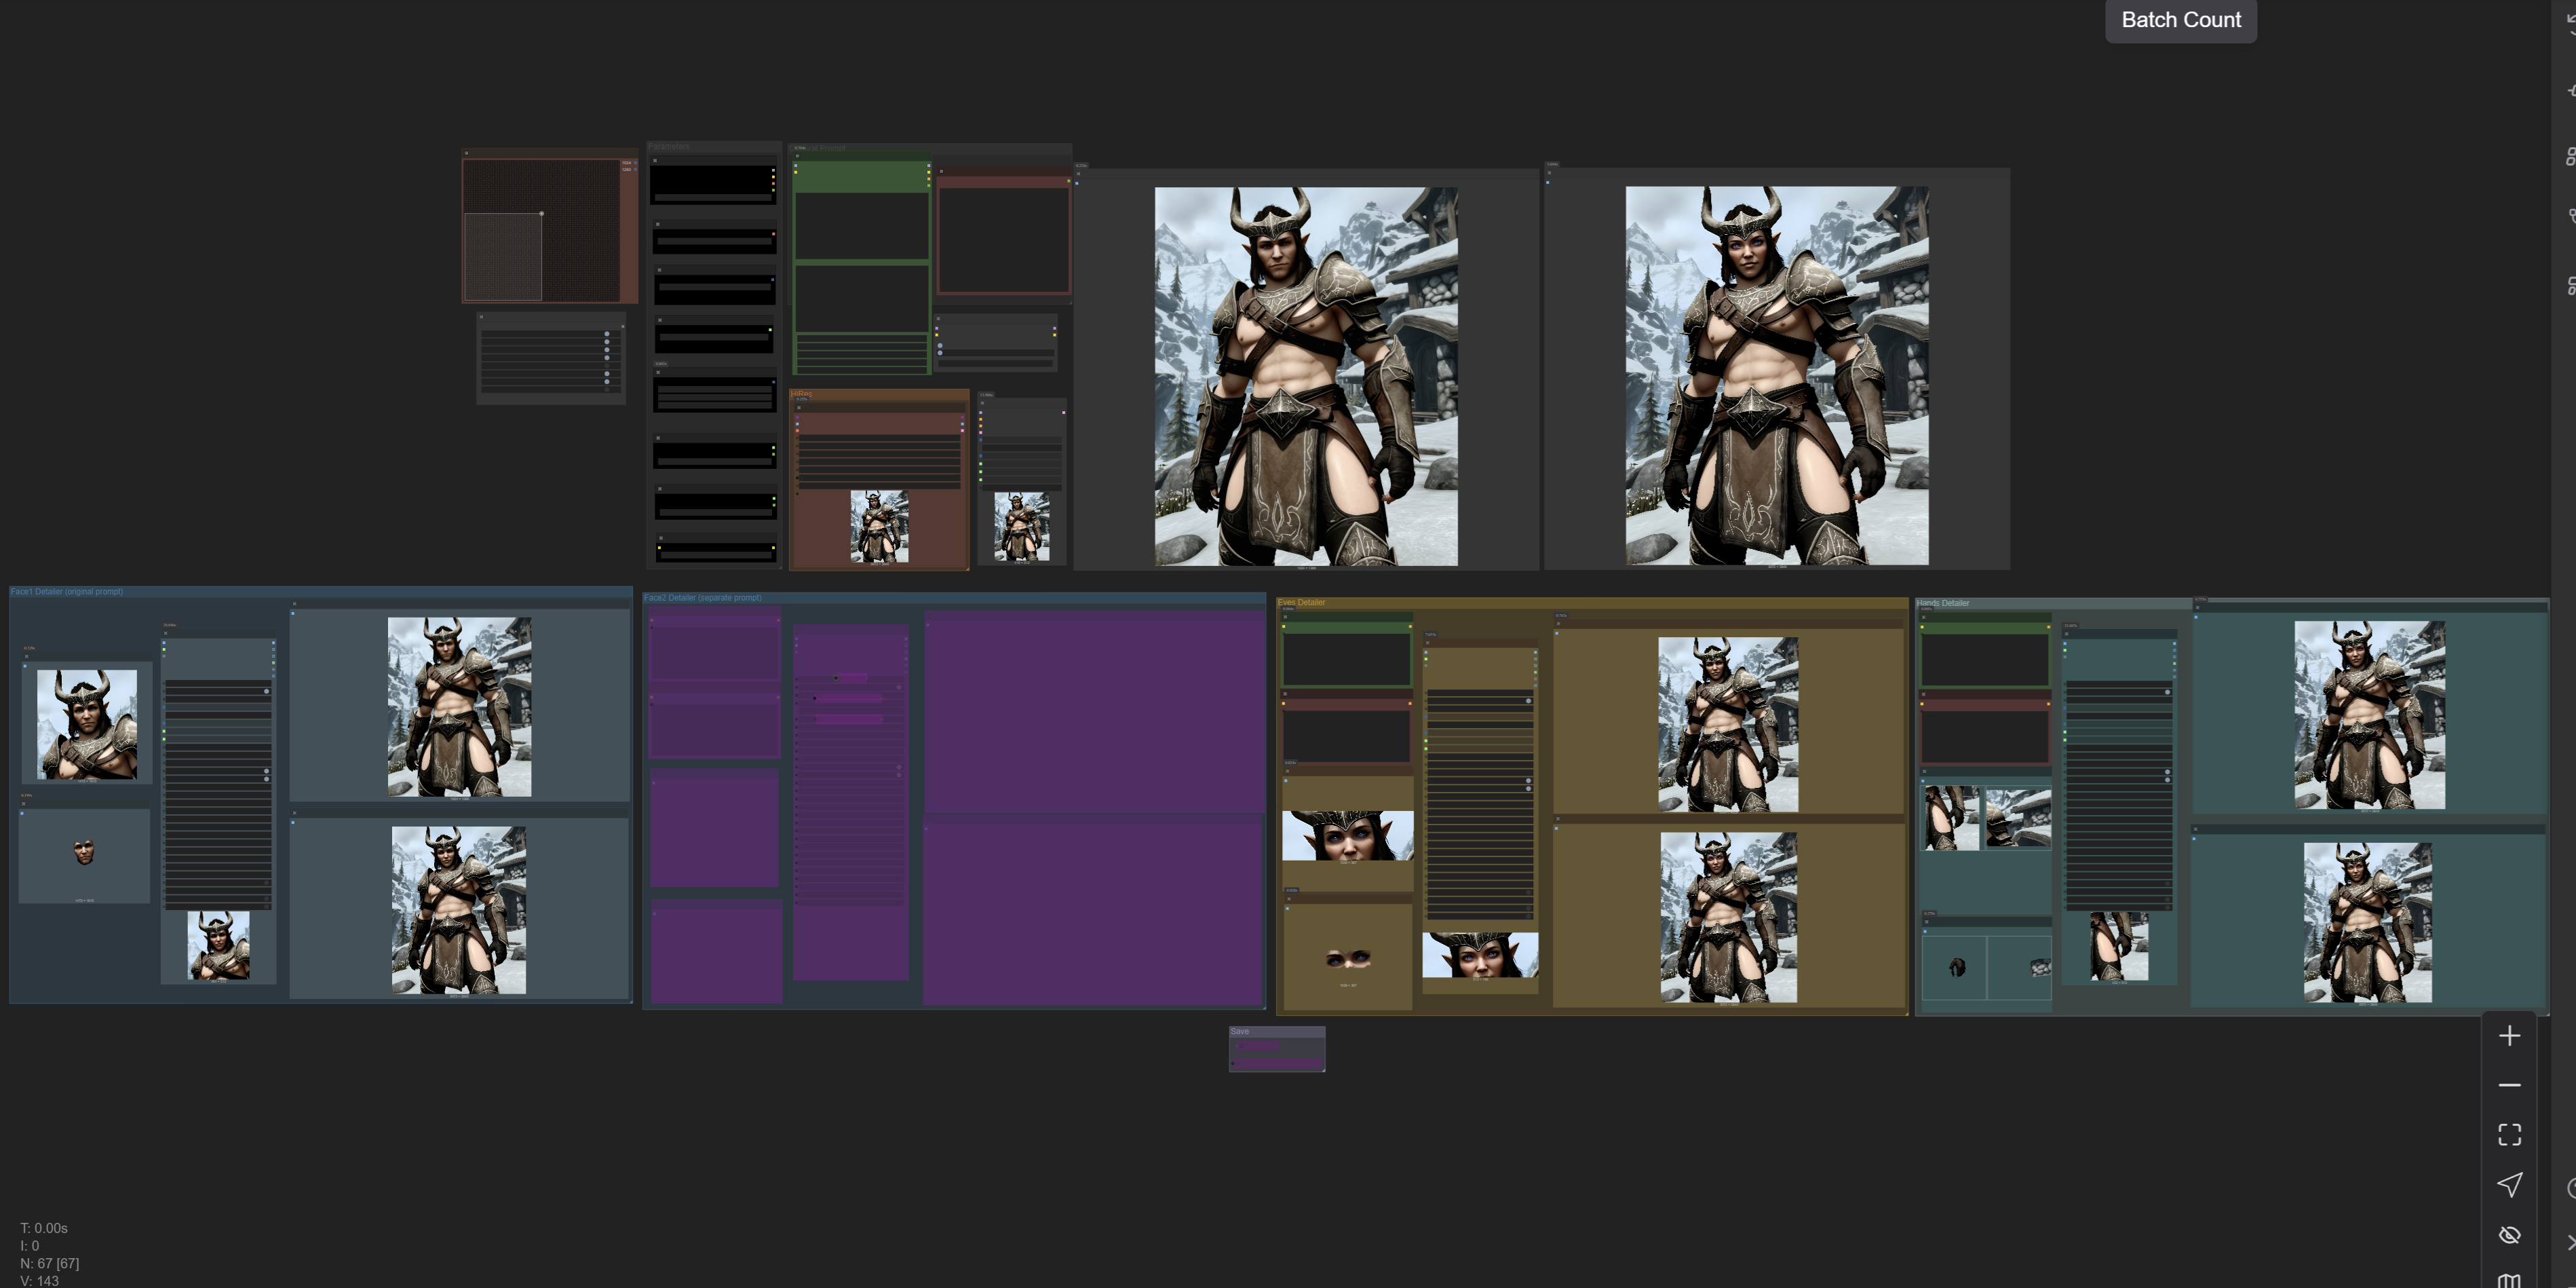This screenshot has width=2576, height=1288.
Task: Switch mode with the arrow pointer icon
Action: click(2509, 1184)
